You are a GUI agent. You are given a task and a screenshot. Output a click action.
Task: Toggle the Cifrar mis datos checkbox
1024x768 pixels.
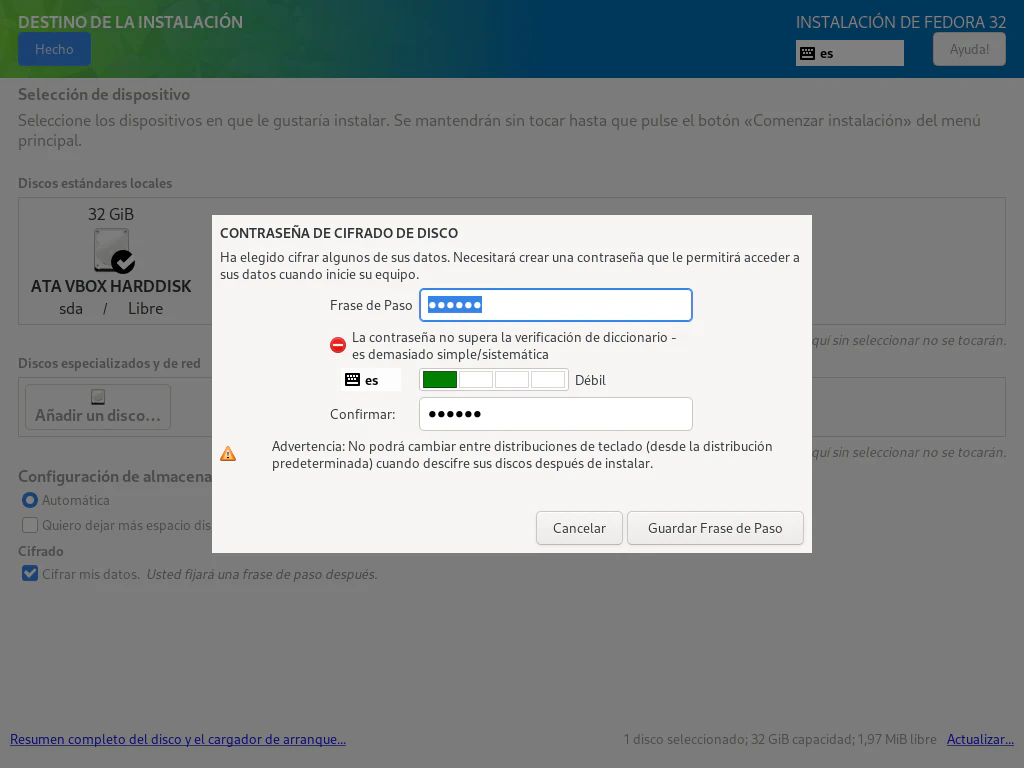[x=30, y=574]
